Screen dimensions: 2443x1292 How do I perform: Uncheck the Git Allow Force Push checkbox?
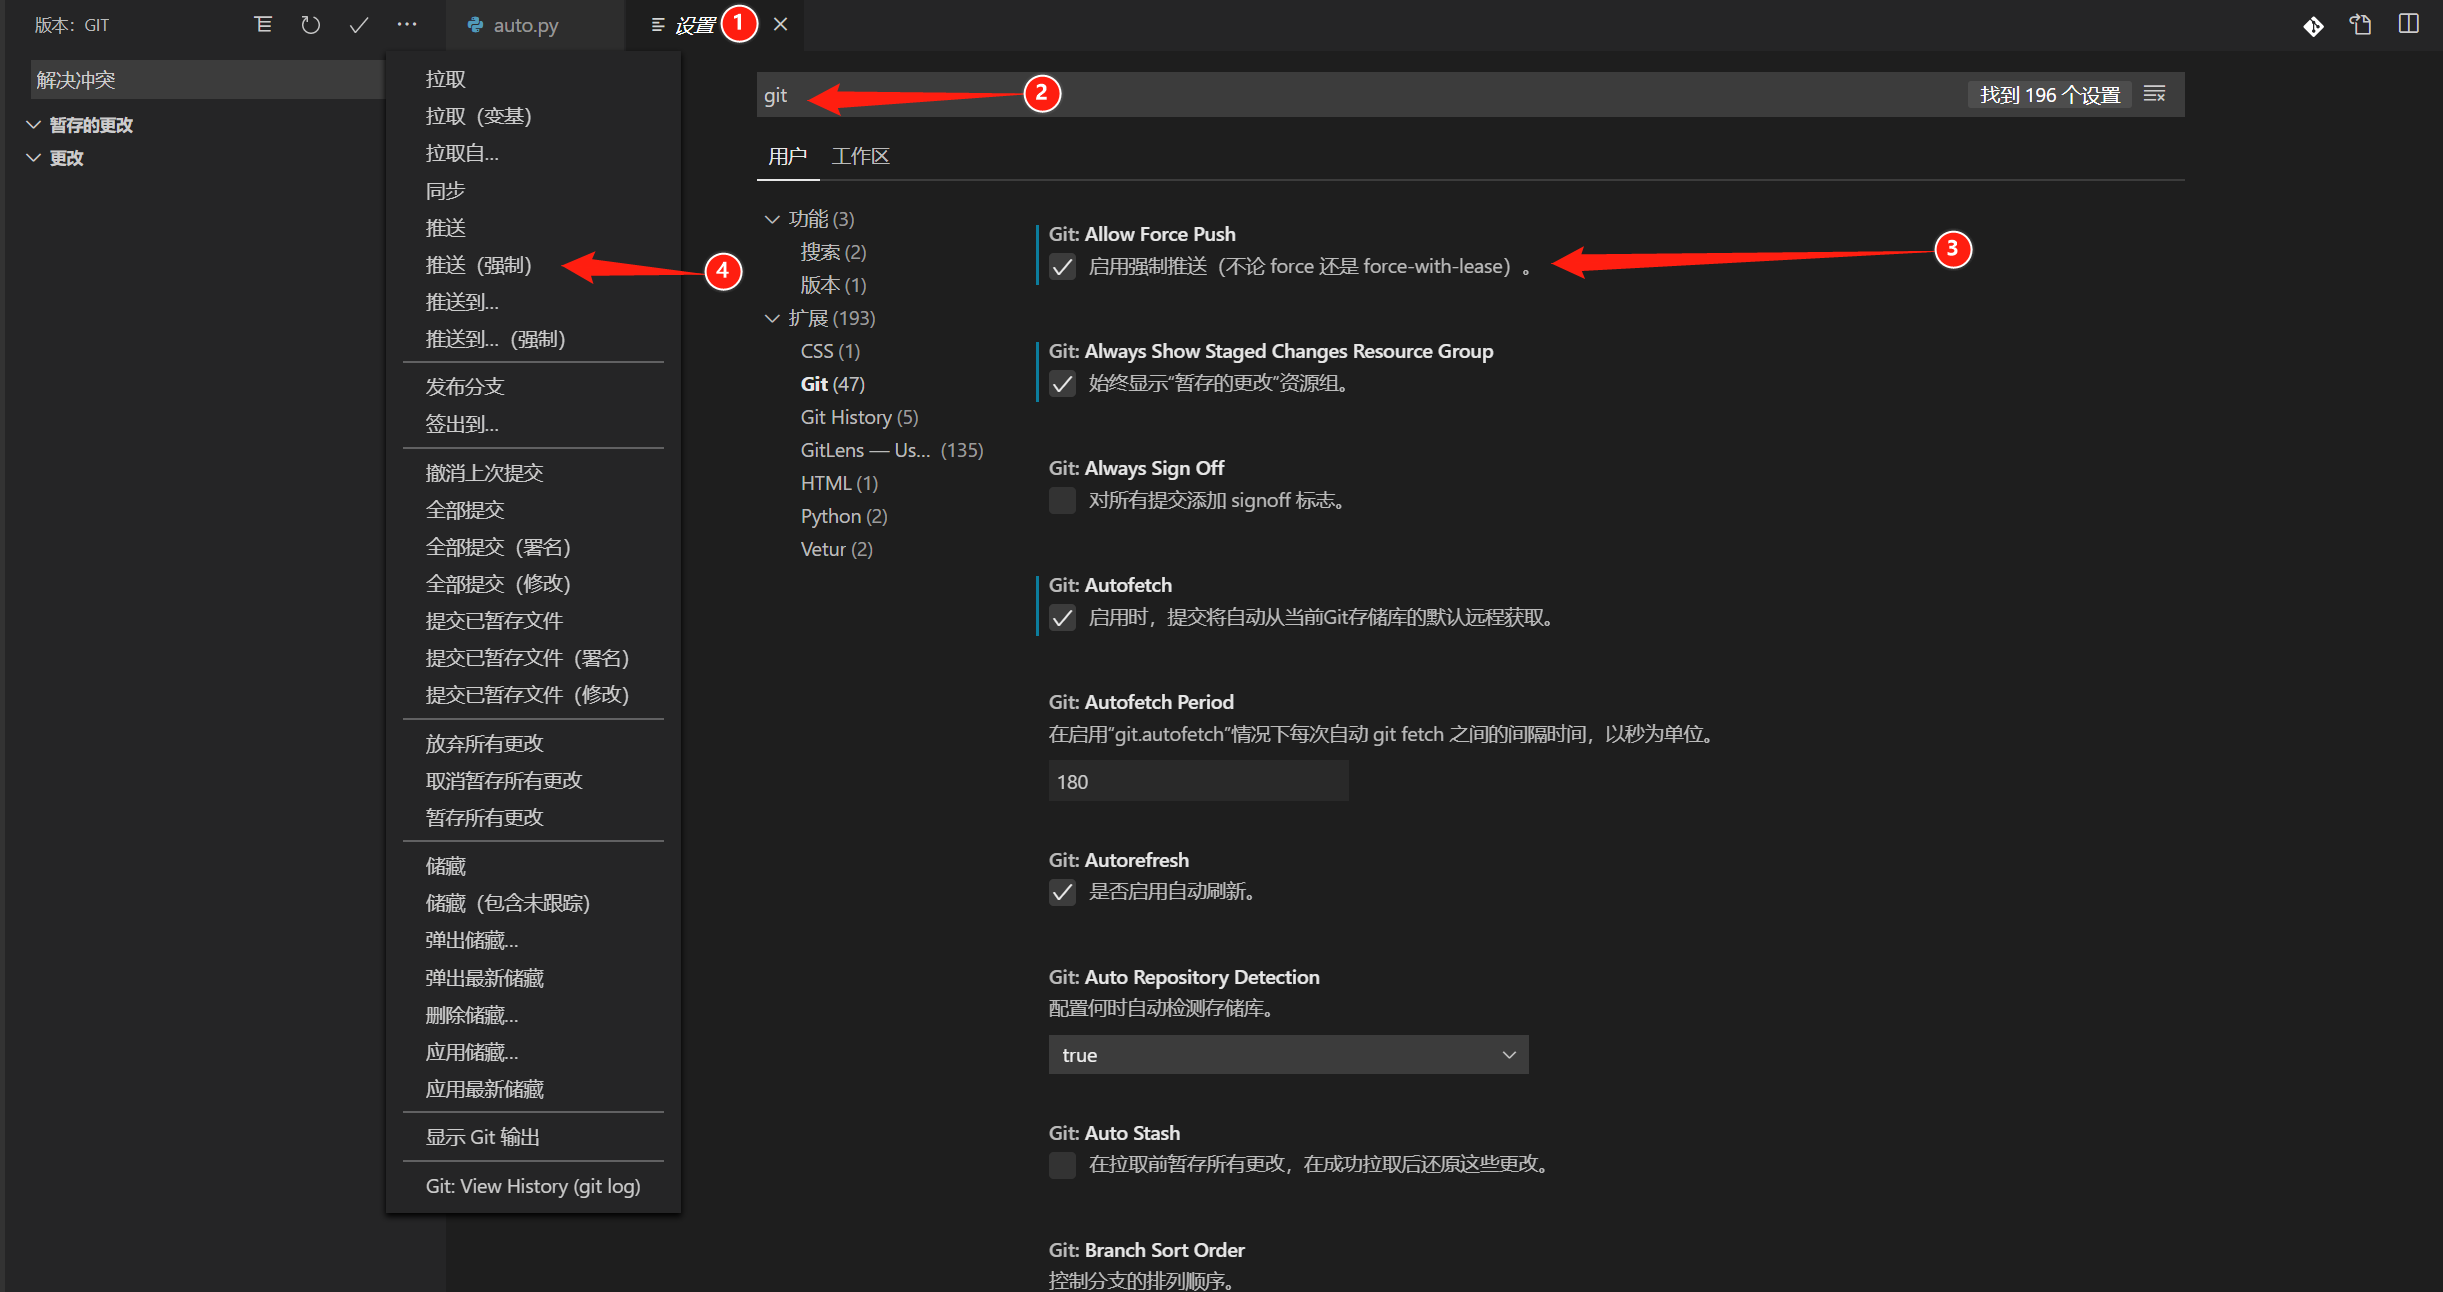point(1062,267)
